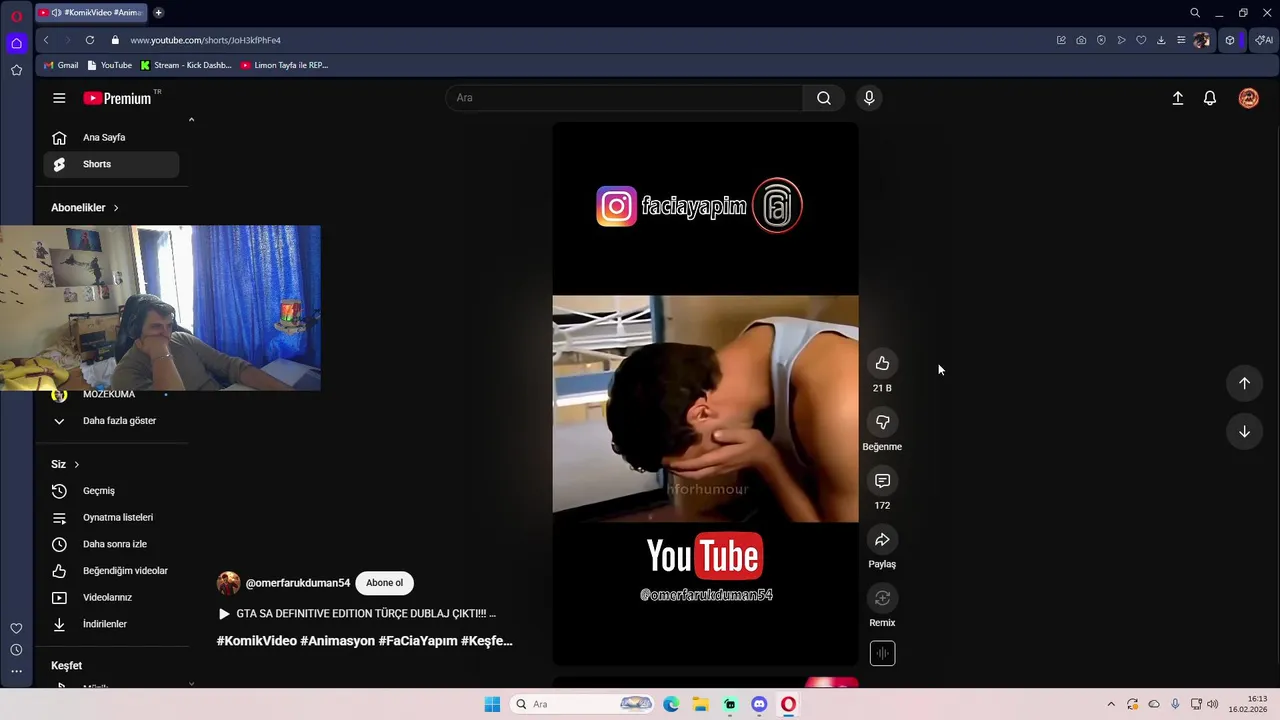Start voice search with microphone

pos(869,98)
